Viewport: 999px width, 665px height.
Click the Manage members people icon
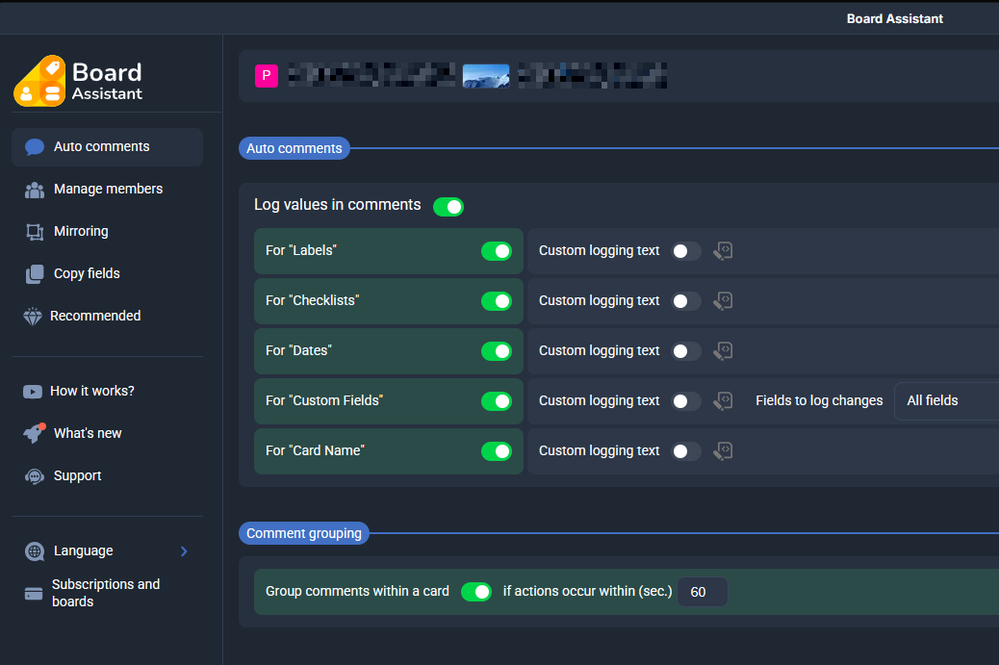coord(34,190)
